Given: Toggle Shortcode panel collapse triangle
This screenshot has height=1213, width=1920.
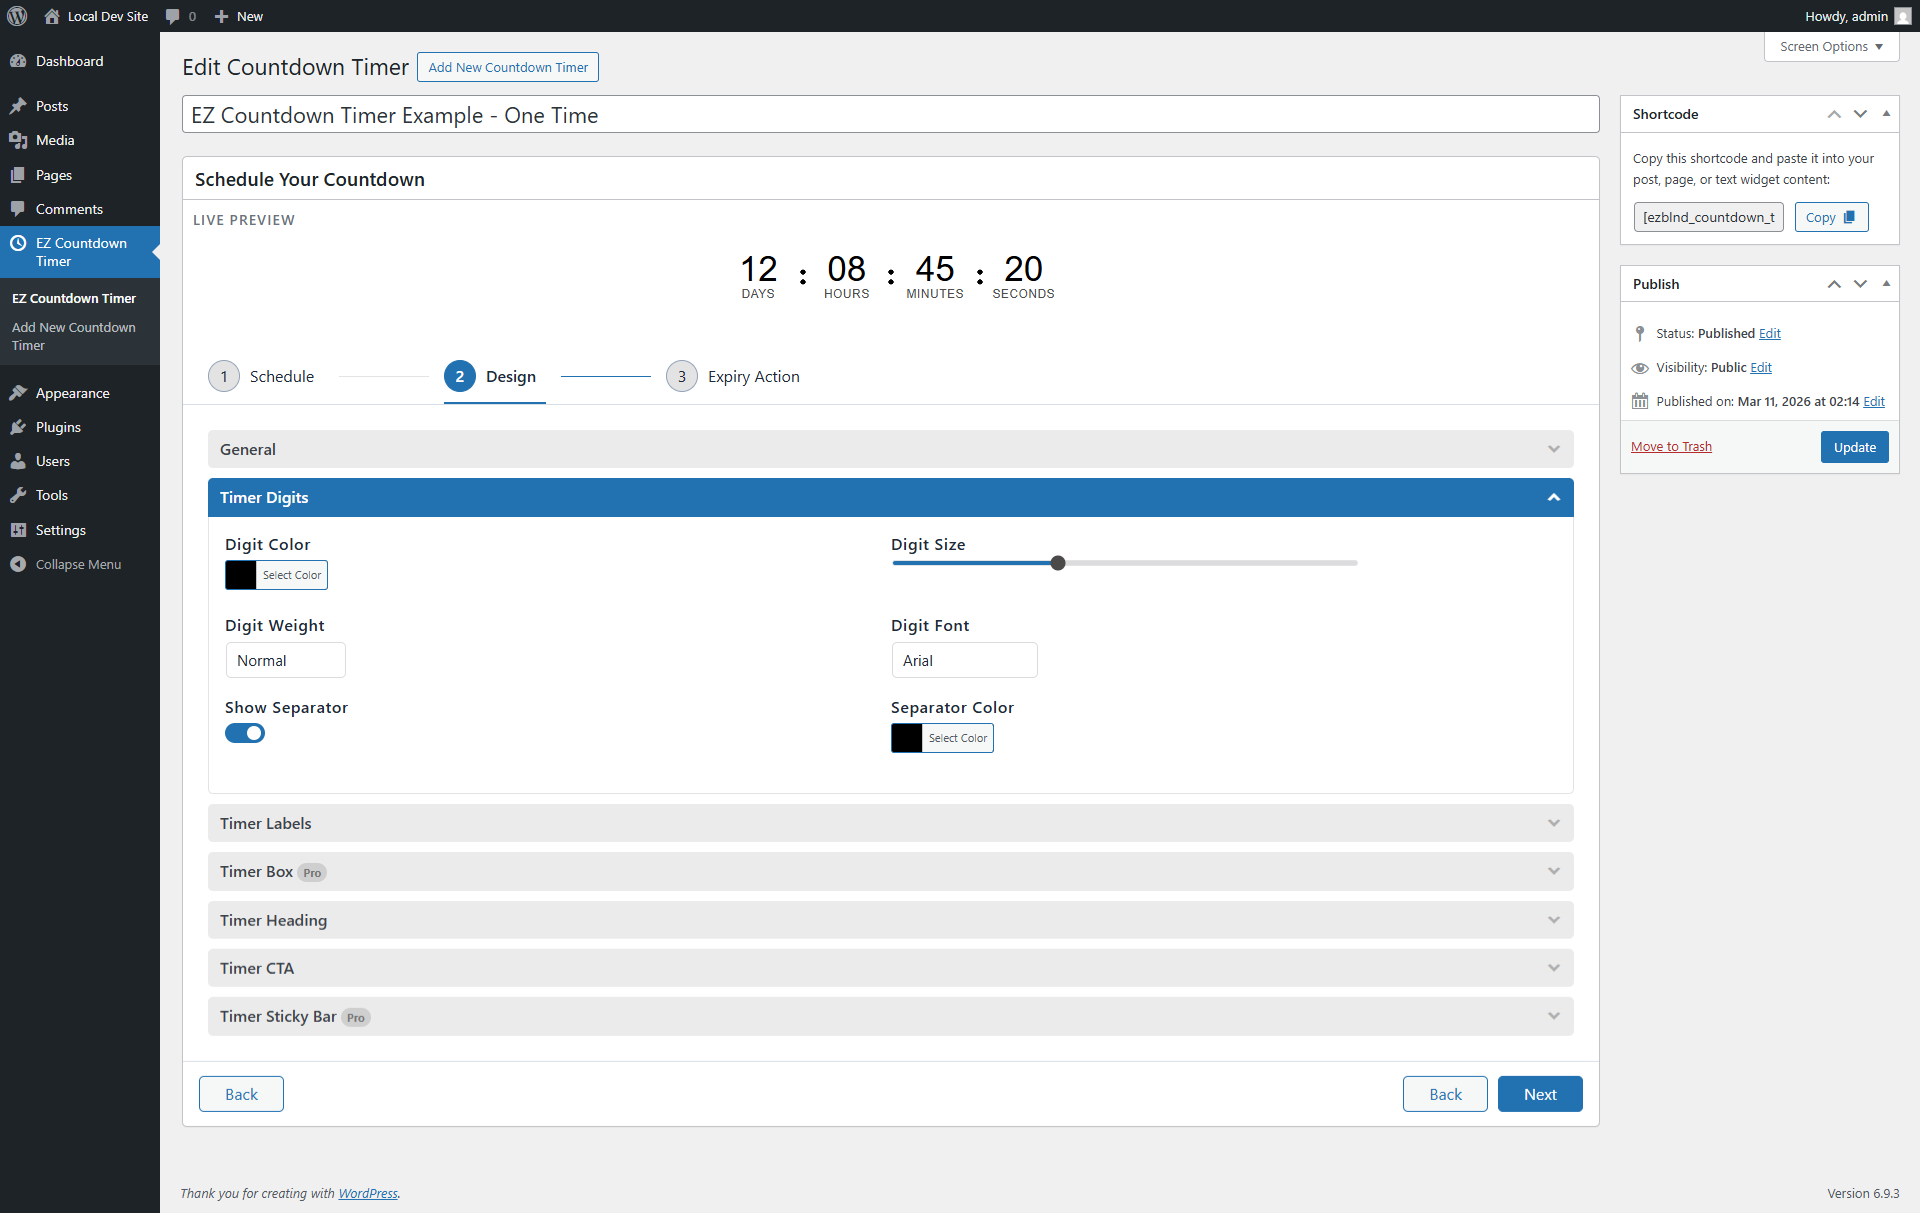Looking at the screenshot, I should (1886, 114).
